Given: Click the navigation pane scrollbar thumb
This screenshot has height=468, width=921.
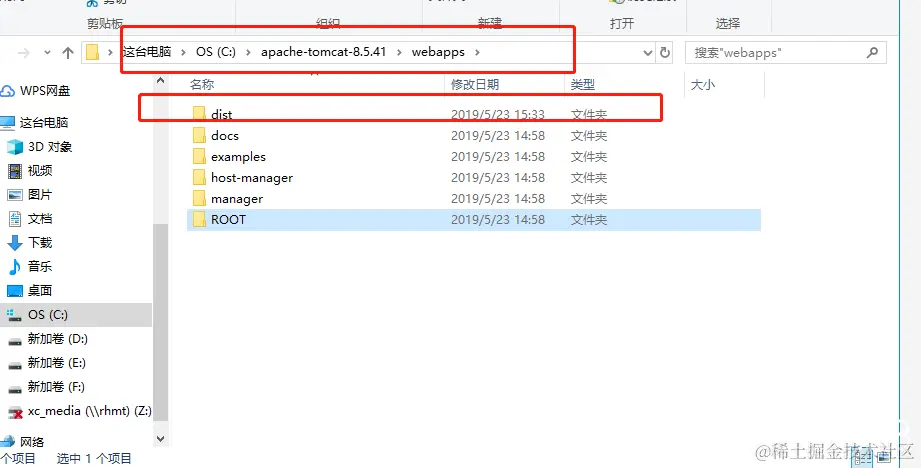Looking at the screenshot, I should point(160,322).
